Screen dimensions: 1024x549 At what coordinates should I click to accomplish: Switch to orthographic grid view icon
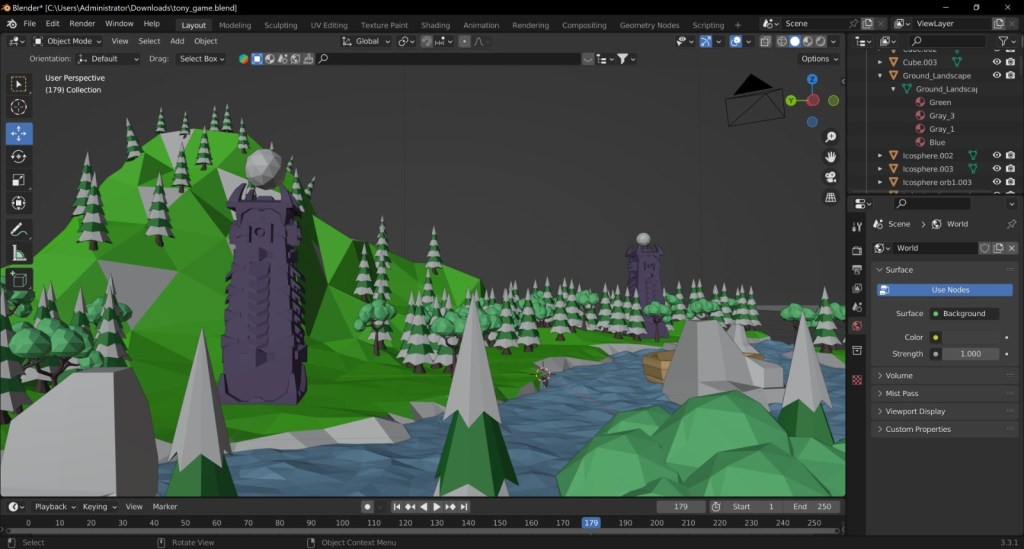830,197
